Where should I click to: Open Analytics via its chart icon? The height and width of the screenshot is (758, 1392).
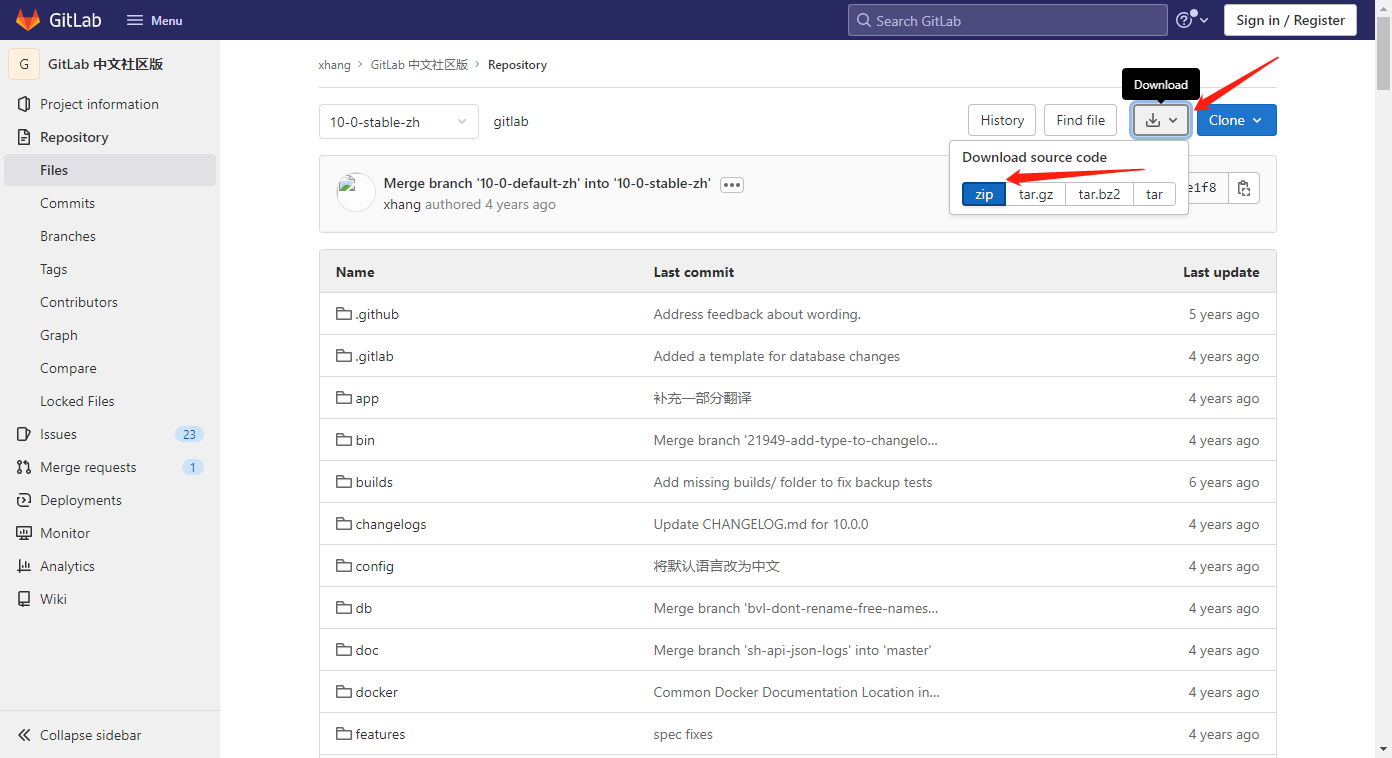click(x=23, y=565)
